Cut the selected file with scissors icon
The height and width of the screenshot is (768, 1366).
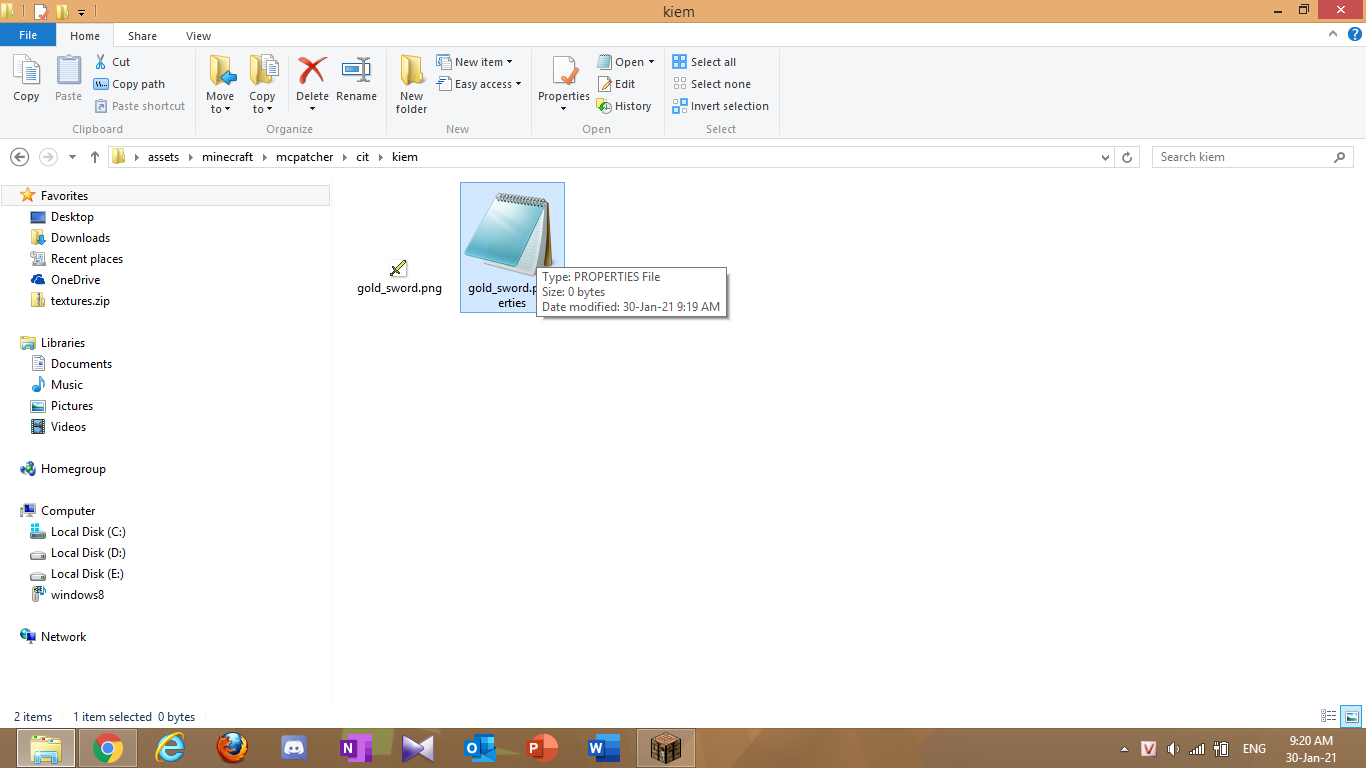[112, 62]
